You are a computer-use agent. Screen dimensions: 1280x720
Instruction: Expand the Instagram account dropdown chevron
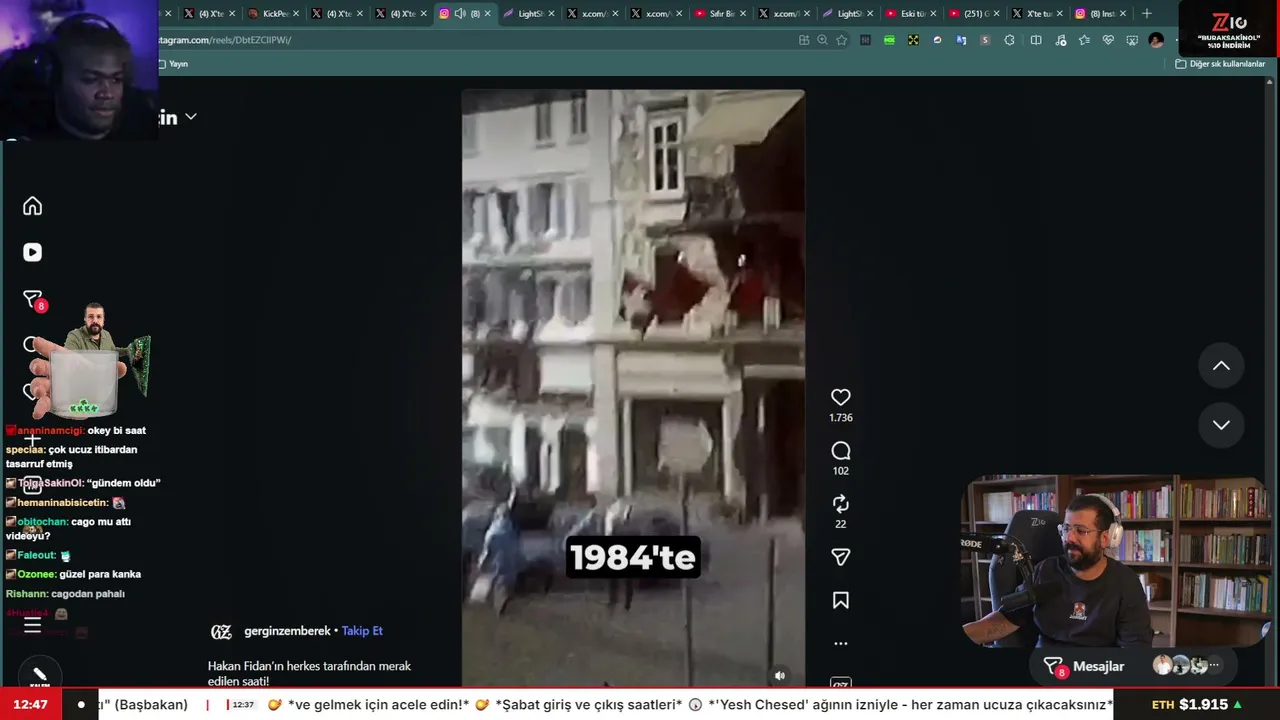tap(190, 117)
